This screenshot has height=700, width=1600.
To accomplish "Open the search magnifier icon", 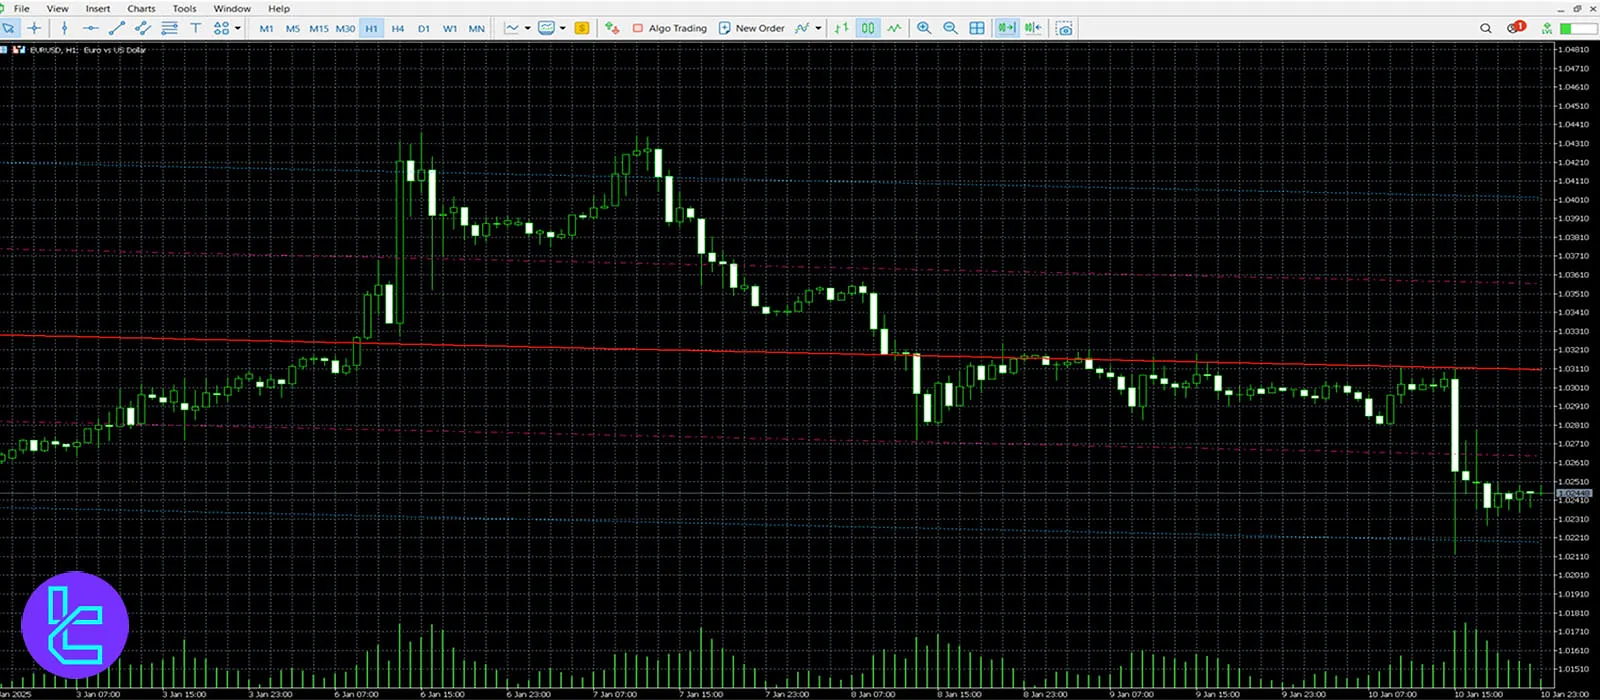I will point(1485,28).
